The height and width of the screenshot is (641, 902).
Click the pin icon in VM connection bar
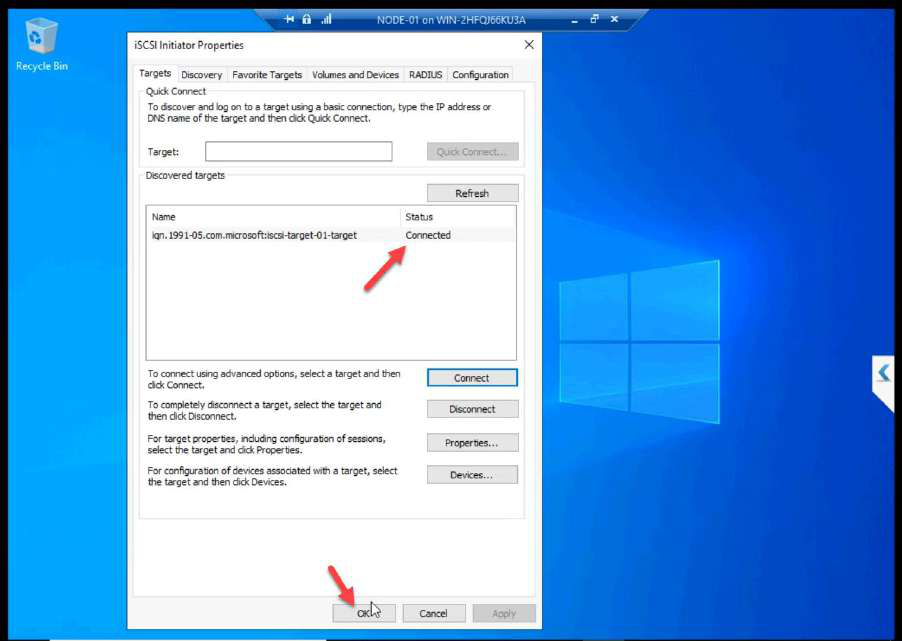click(289, 20)
